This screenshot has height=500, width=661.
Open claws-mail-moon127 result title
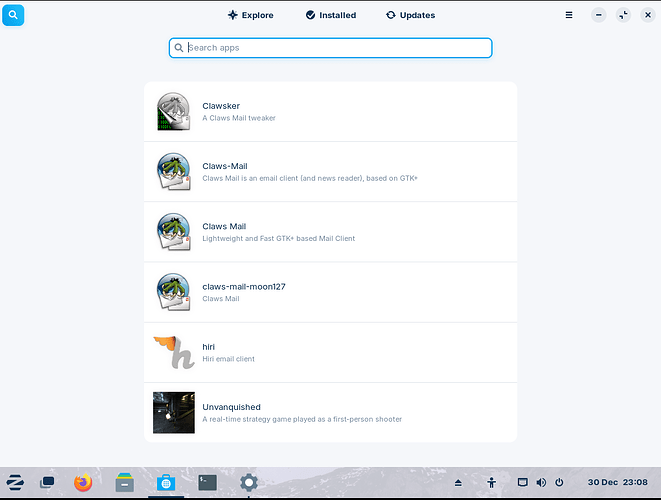click(244, 287)
